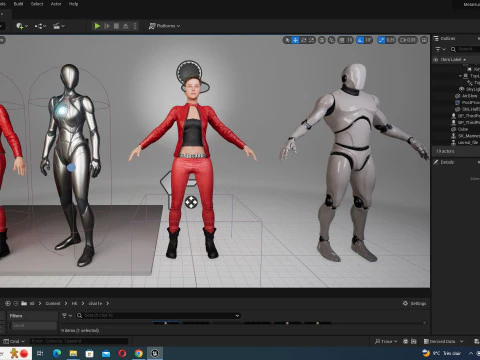Open Google Chrome from the taskbar
Screen dimensions: 480x360
click(x=139, y=353)
